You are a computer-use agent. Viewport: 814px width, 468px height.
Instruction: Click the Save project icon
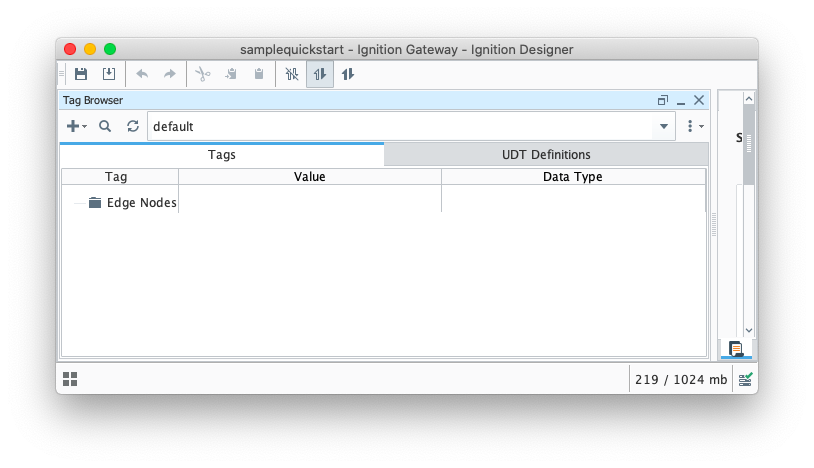click(x=81, y=74)
